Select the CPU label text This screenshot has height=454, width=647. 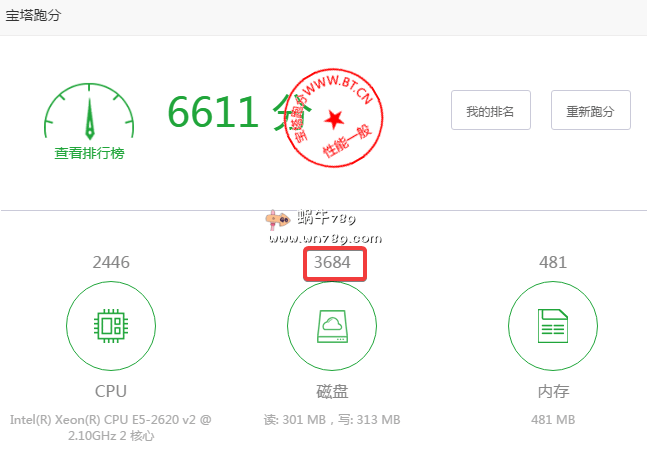tap(111, 390)
